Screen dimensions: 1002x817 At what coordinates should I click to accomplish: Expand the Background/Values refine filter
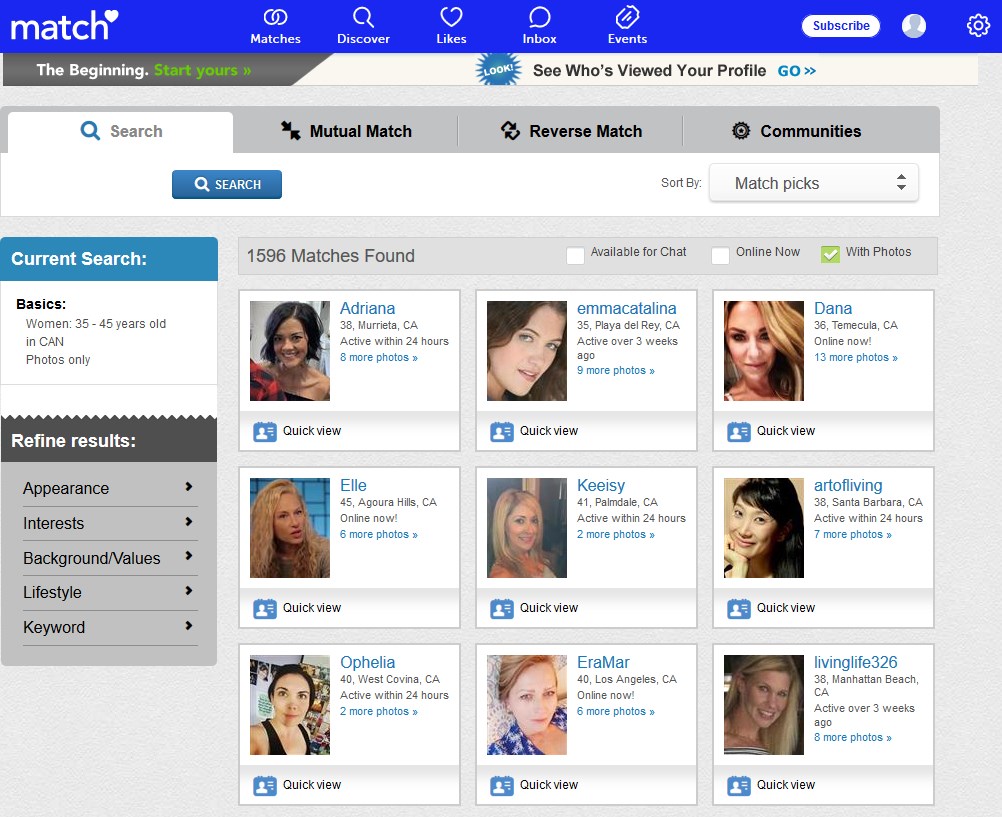pos(110,558)
